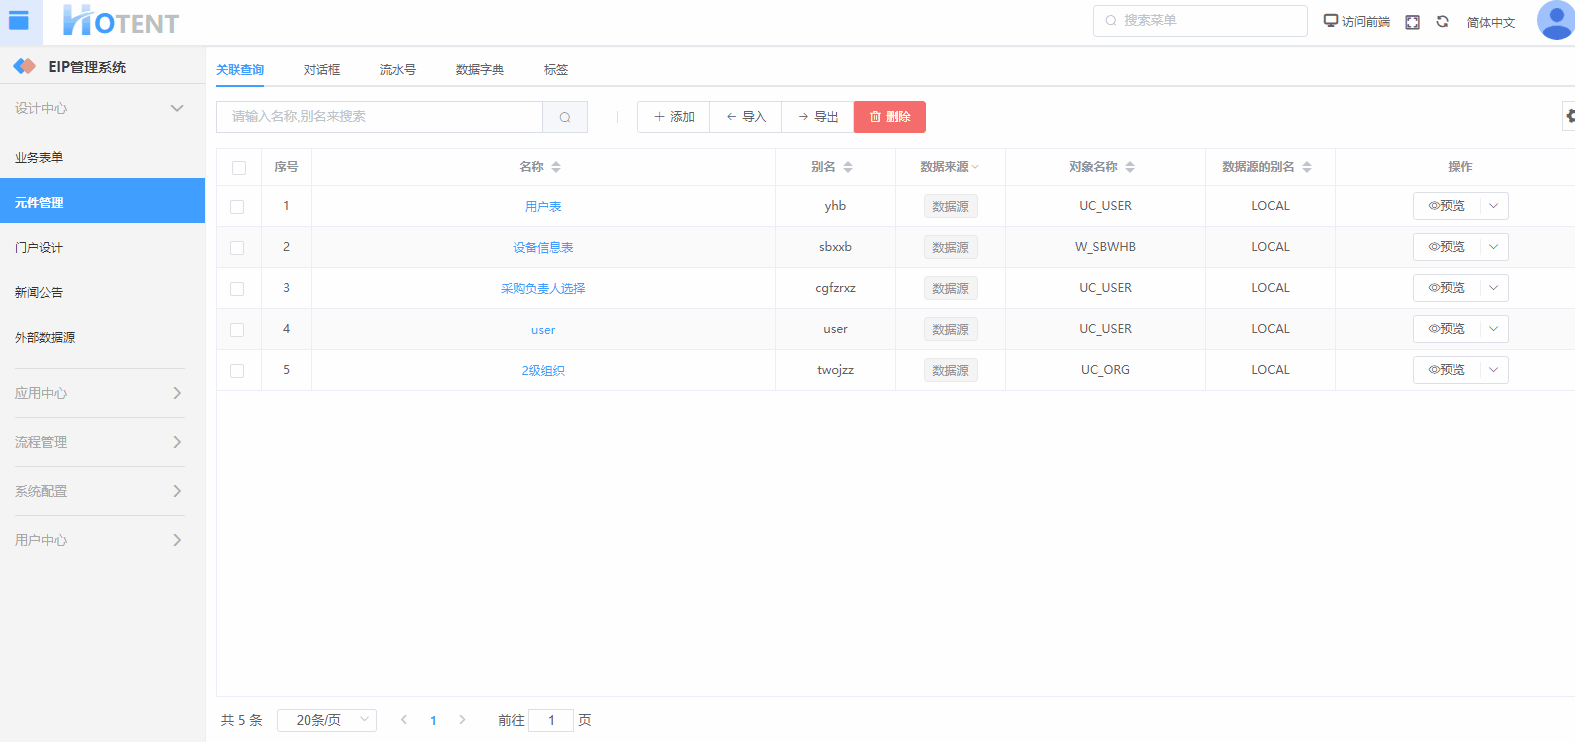1575x742 pixels.
Task: Open the 设备信息表 link
Action: [543, 248]
